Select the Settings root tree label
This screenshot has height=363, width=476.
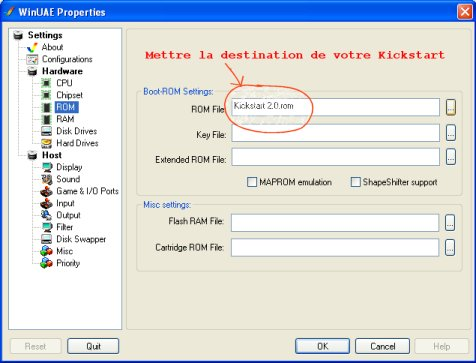click(45, 35)
